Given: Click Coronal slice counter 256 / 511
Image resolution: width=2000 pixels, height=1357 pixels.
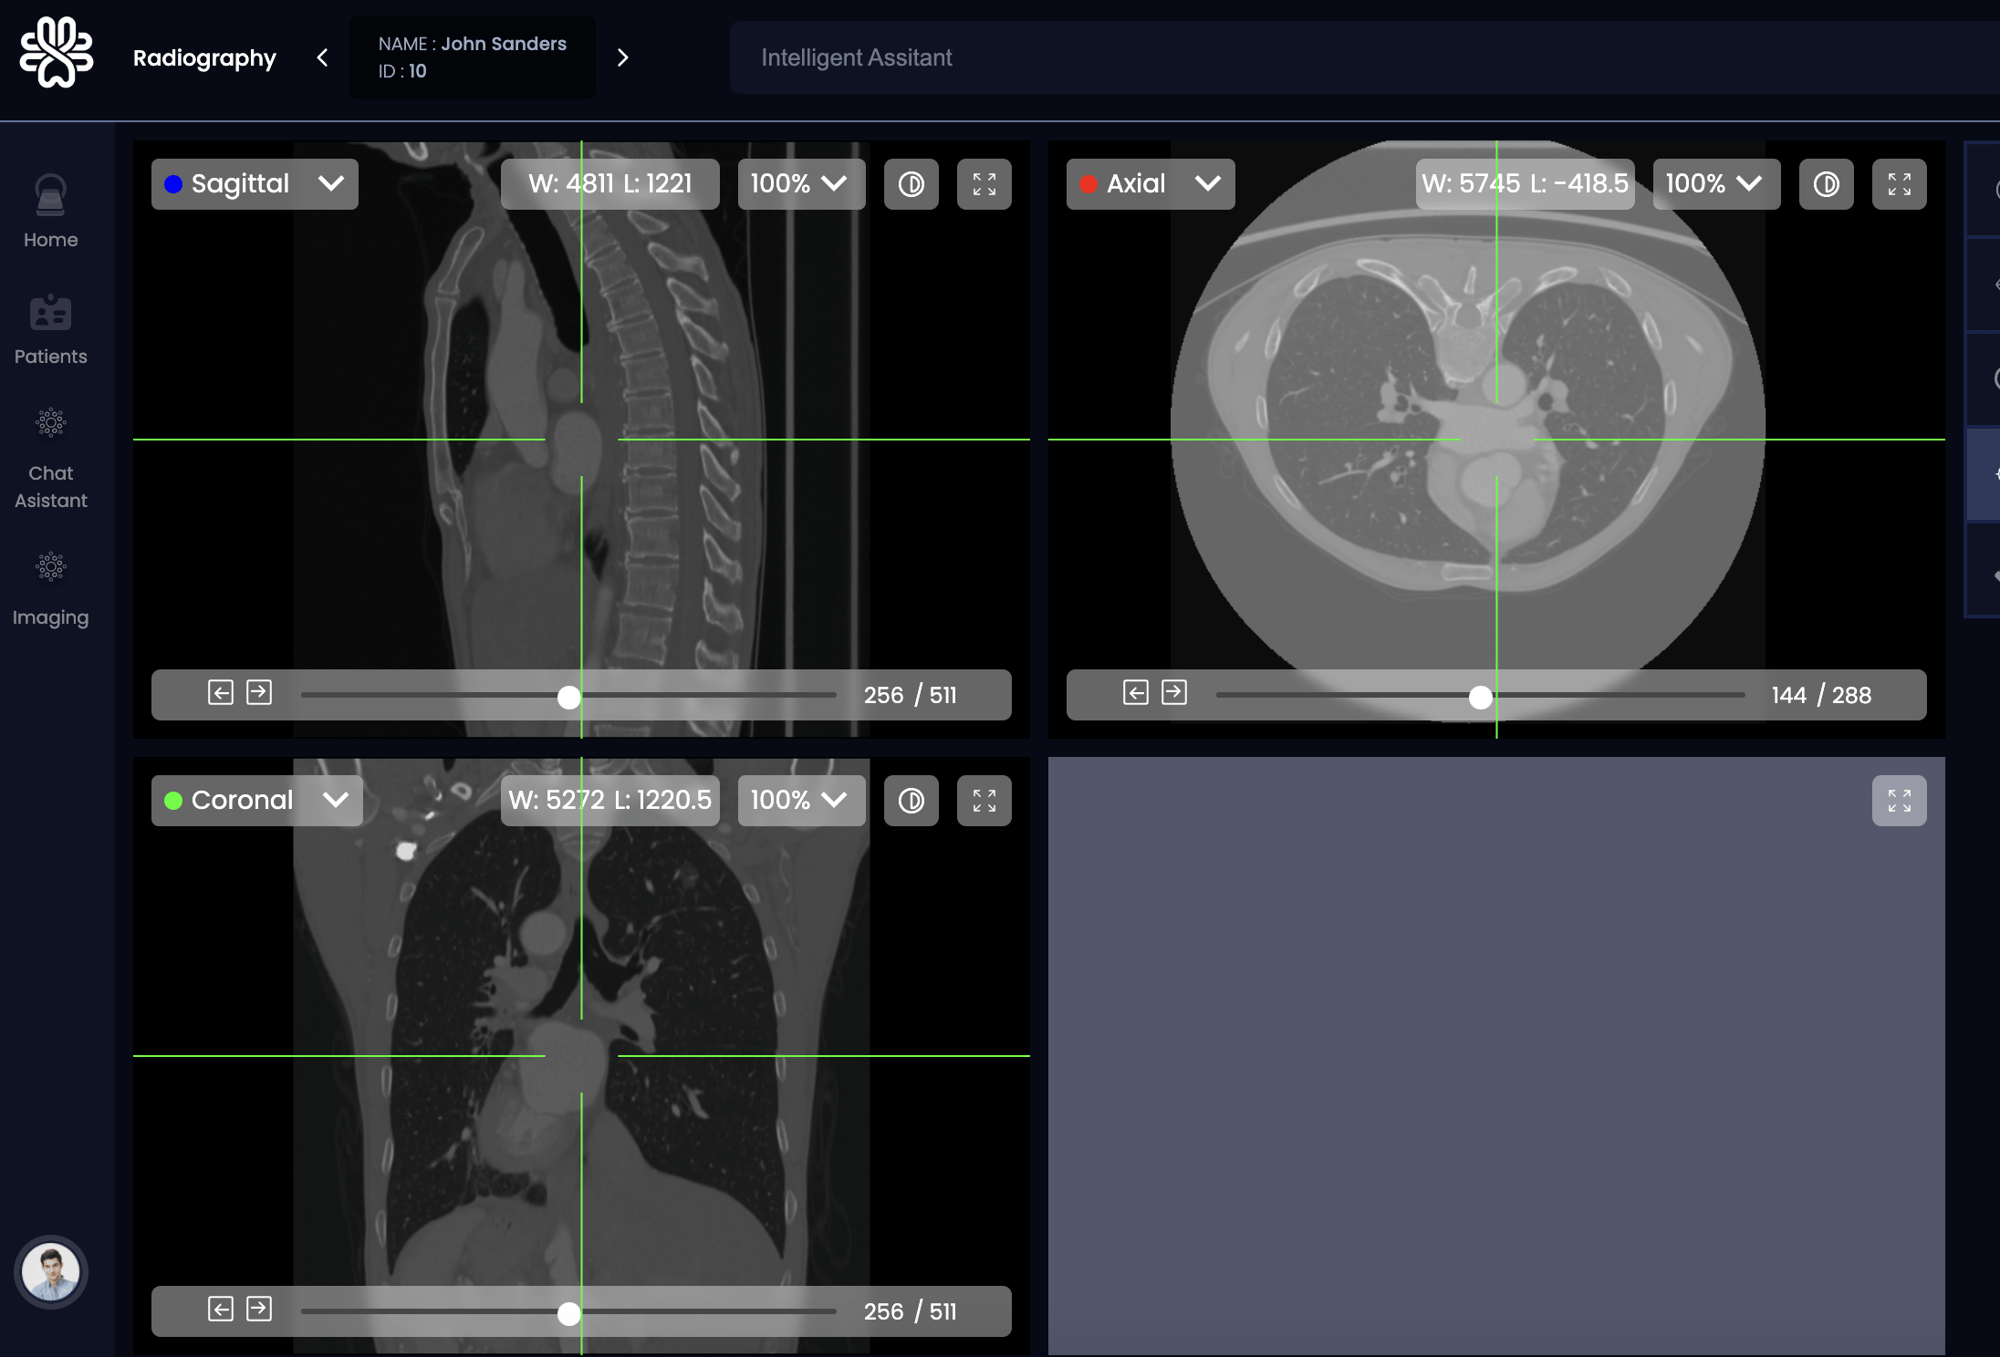Looking at the screenshot, I should coord(910,1311).
